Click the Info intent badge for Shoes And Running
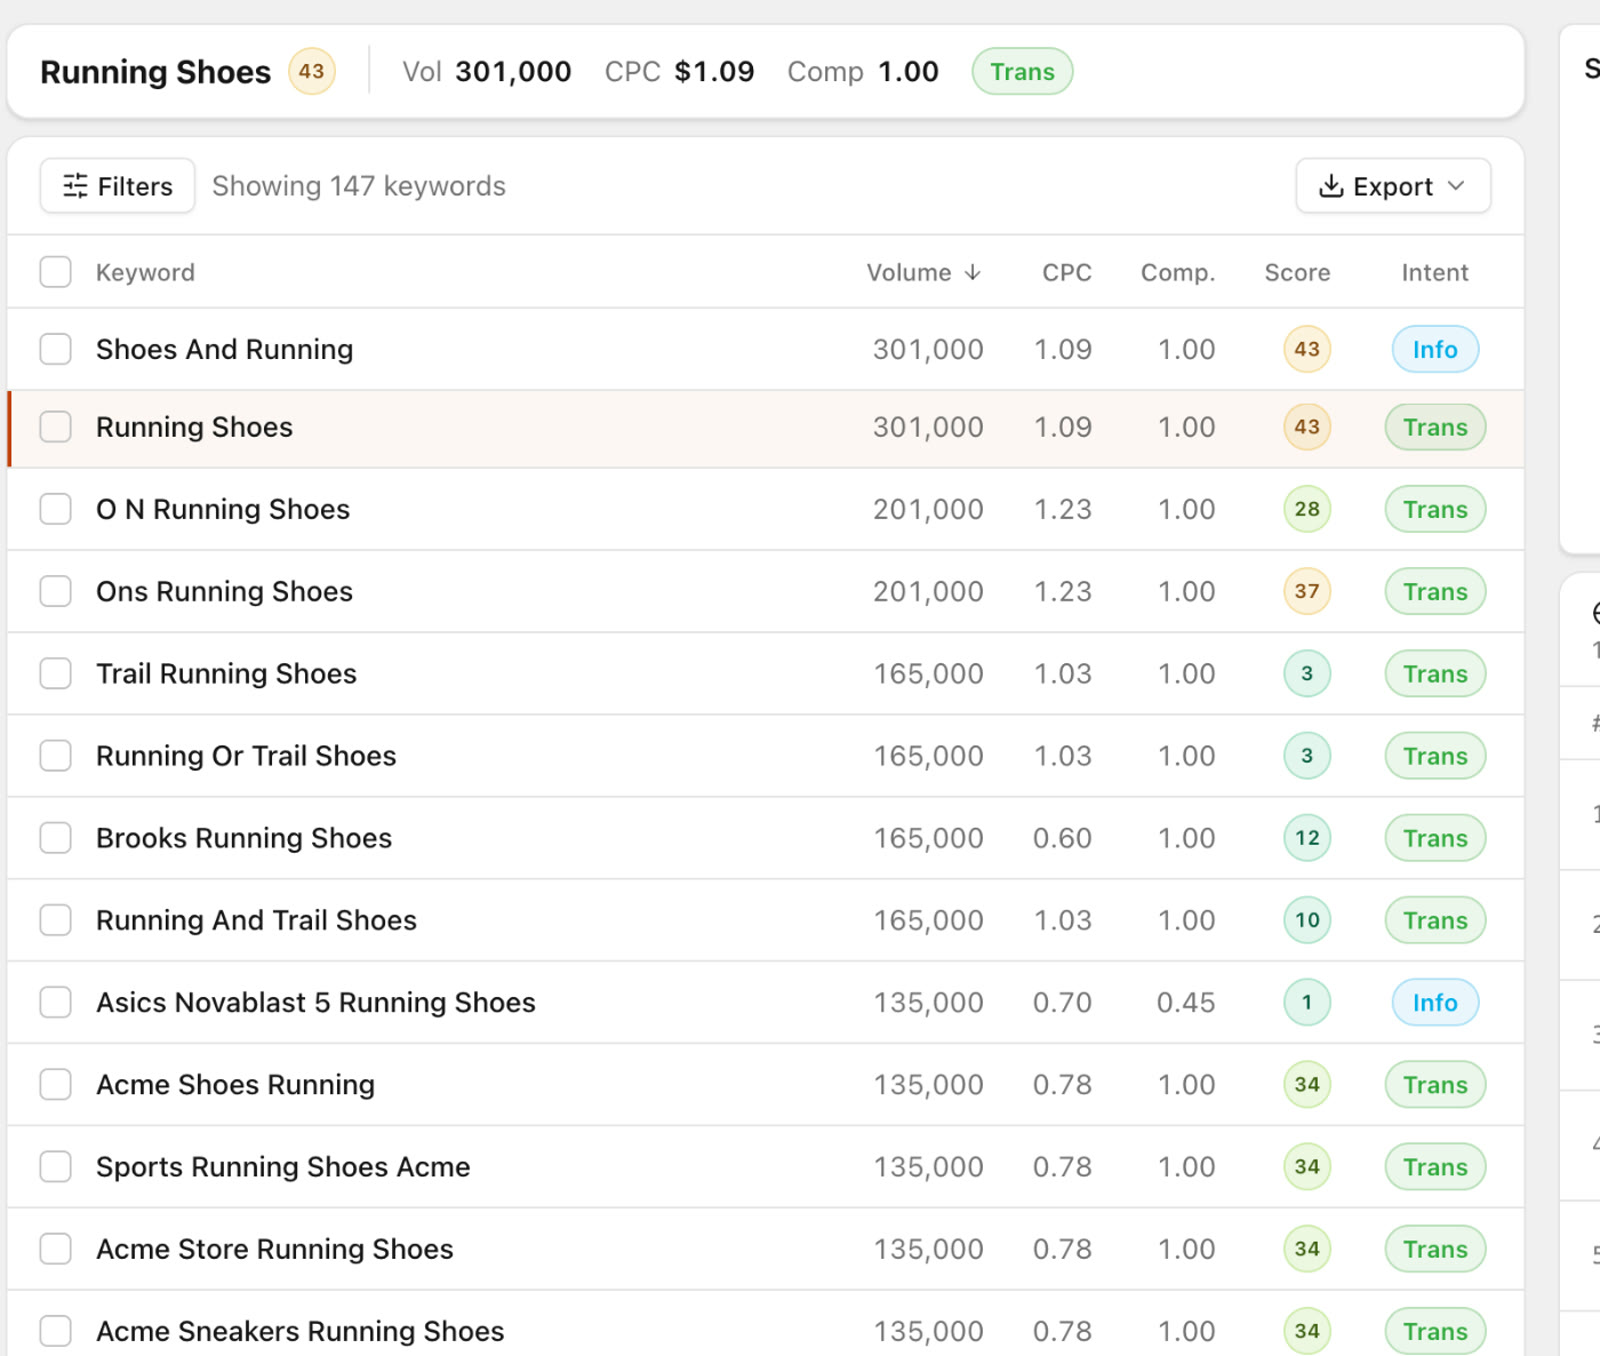The height and width of the screenshot is (1356, 1600). click(1435, 349)
